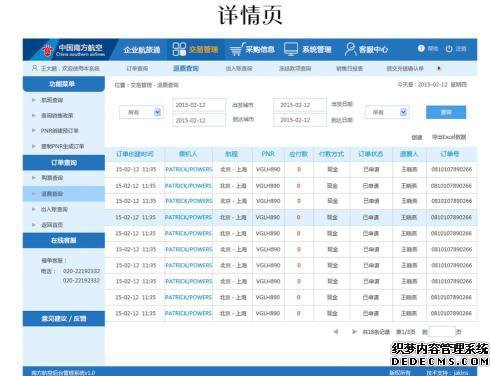
Task: Open the 交易管理 grid icon
Action: pyautogui.click(x=179, y=49)
